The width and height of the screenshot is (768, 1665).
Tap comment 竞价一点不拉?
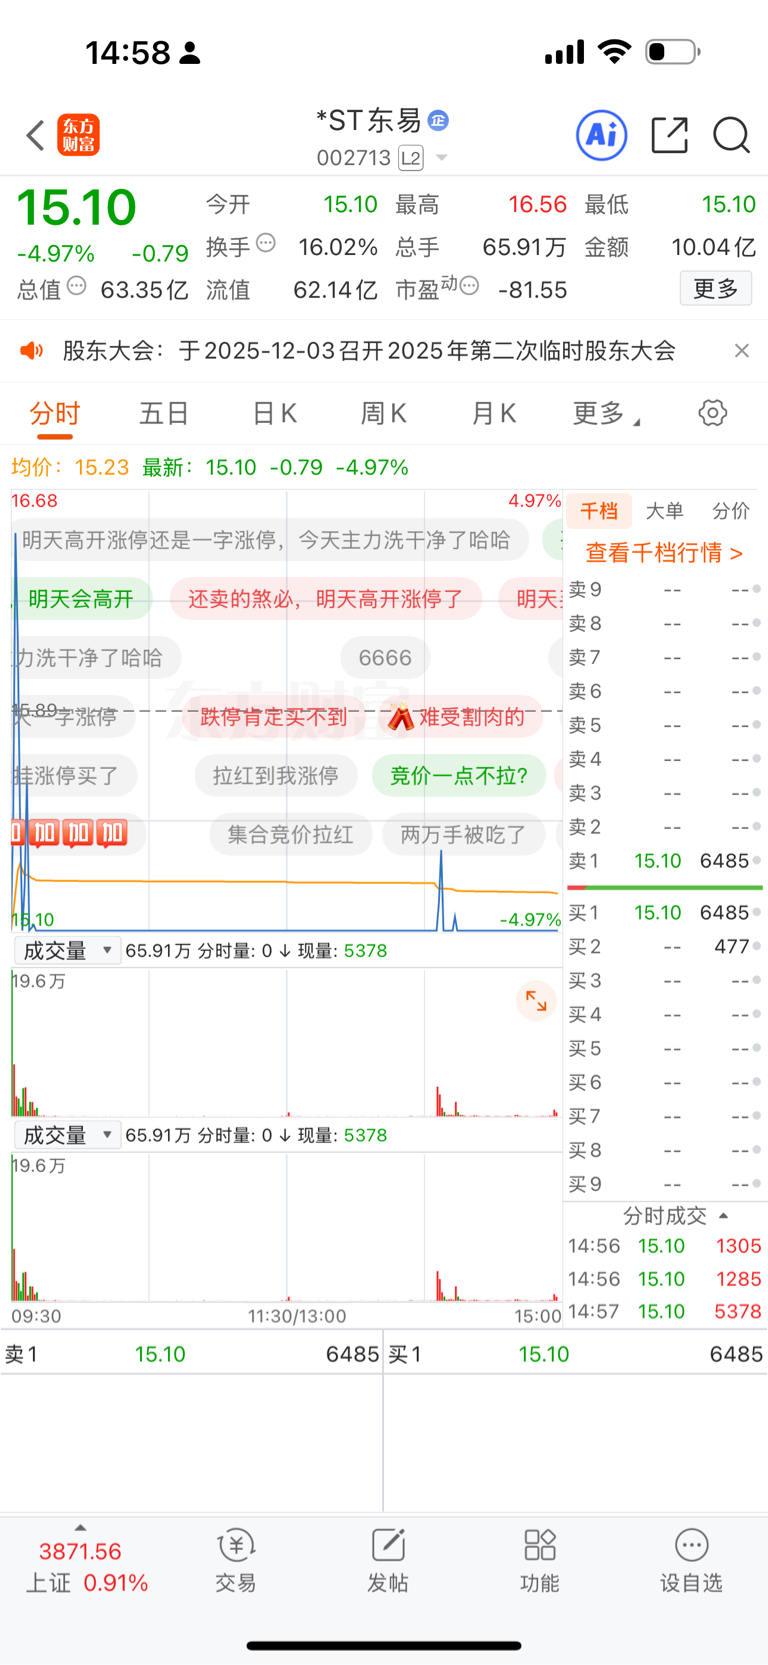point(459,775)
